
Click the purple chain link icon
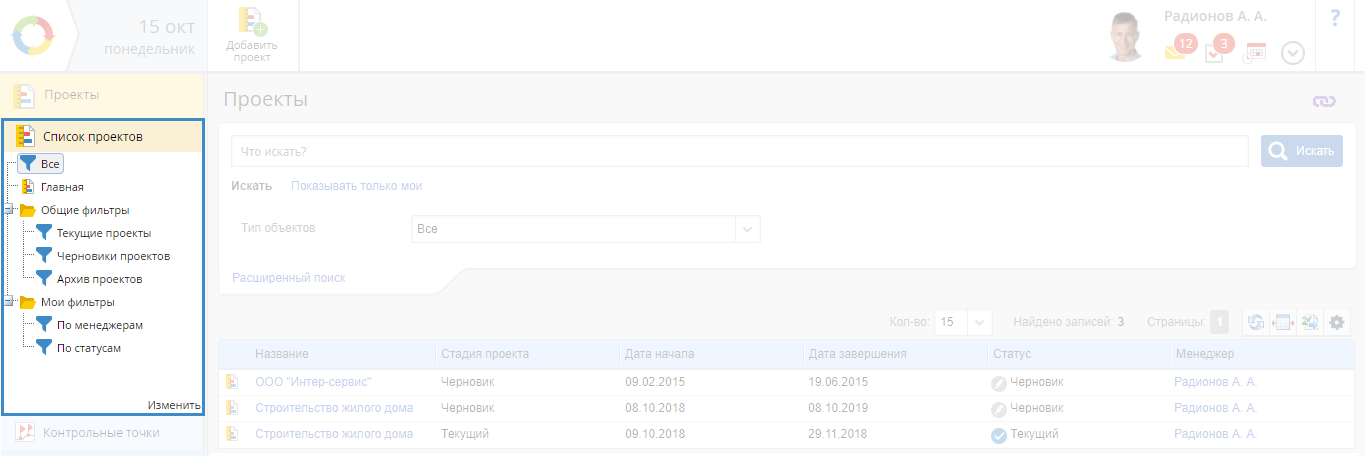pyautogui.click(x=1324, y=101)
